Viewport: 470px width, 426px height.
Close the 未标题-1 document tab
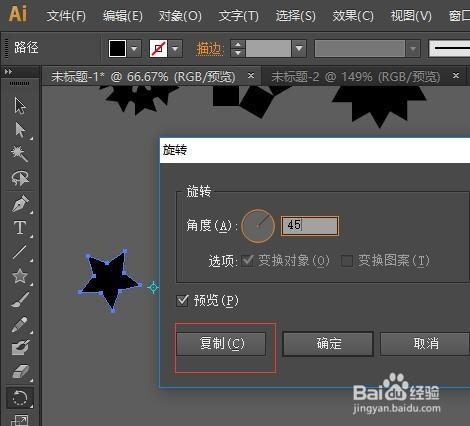pyautogui.click(x=251, y=76)
